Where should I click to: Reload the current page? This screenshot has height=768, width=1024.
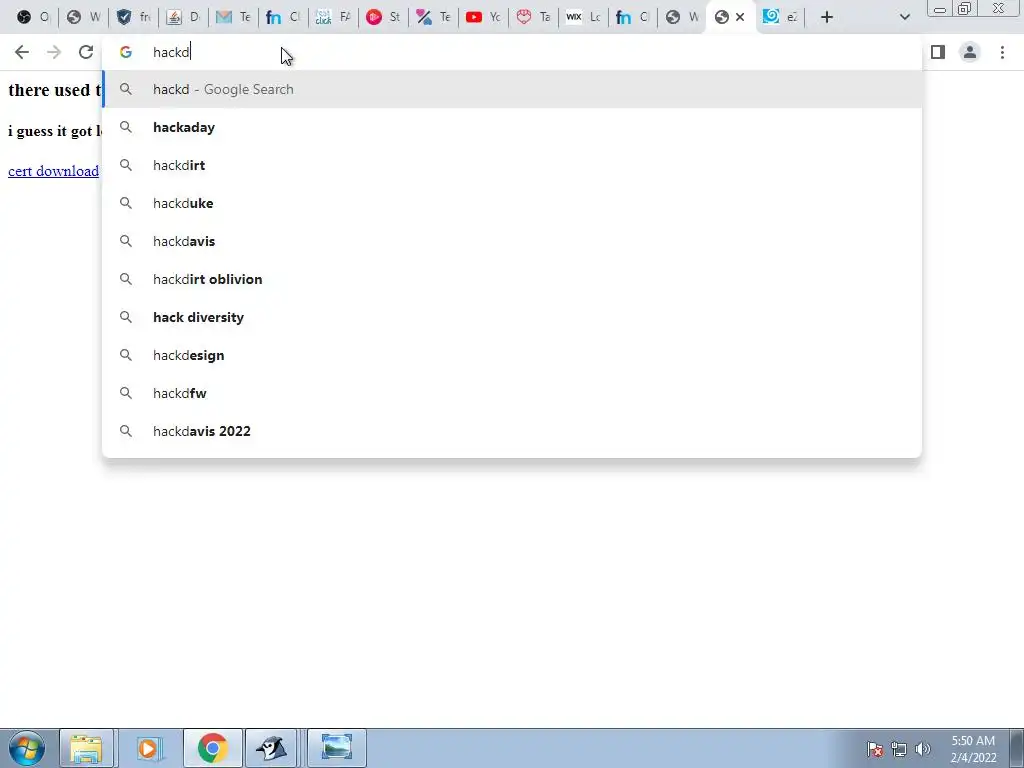86,52
